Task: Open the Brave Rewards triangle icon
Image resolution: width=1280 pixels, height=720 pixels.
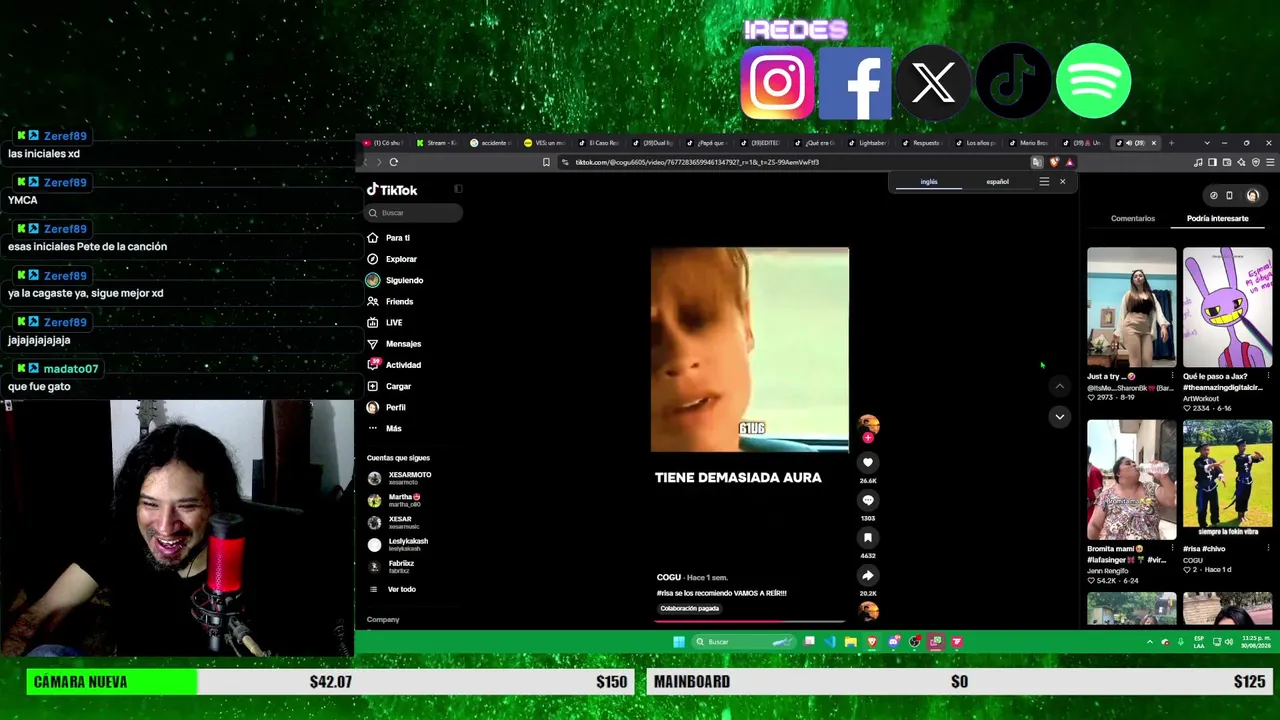Action: click(1069, 162)
